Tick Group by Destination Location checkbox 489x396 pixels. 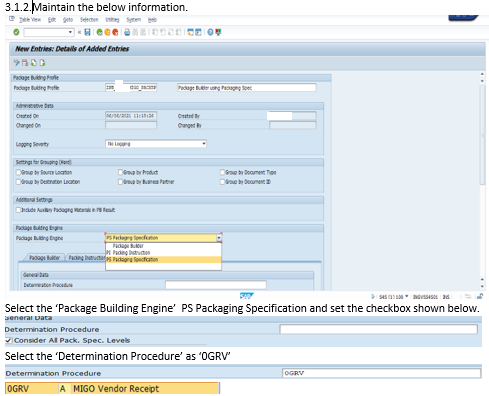(x=18, y=182)
